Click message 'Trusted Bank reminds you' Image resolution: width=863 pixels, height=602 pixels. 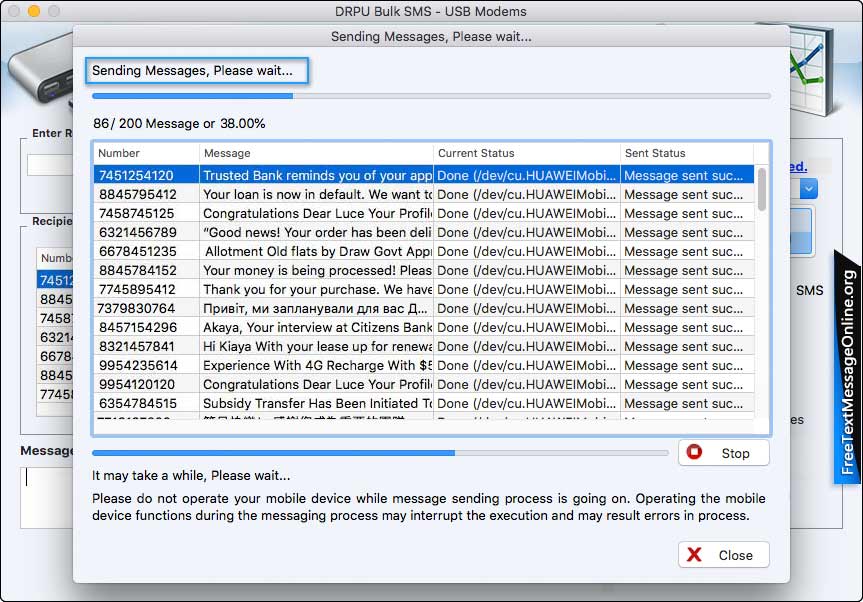(317, 175)
